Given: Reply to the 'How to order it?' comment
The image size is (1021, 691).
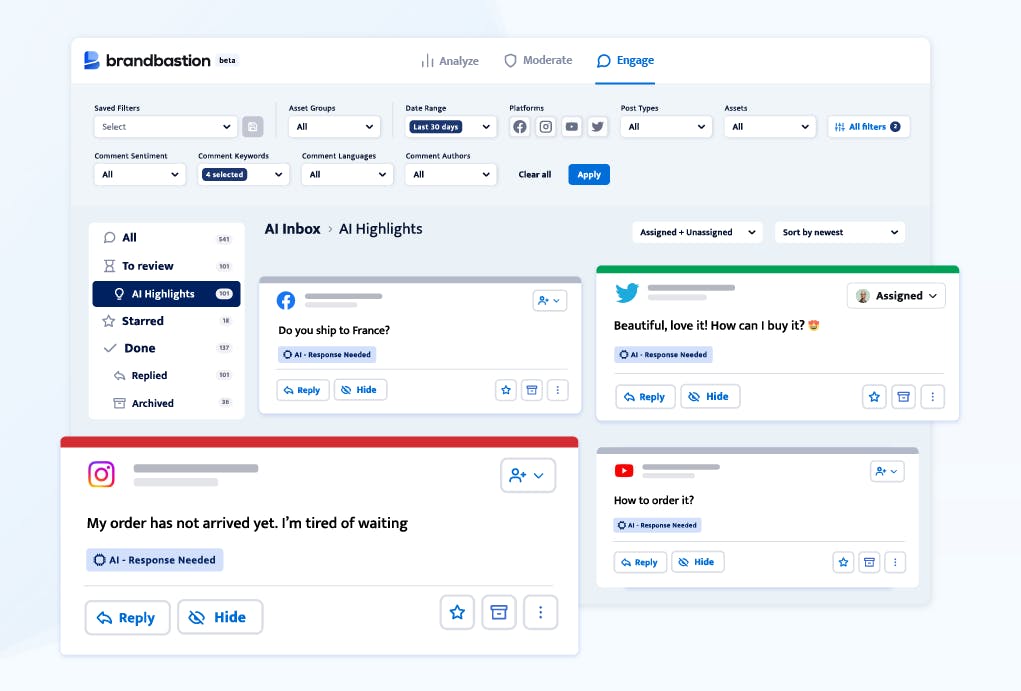Looking at the screenshot, I should pos(640,562).
